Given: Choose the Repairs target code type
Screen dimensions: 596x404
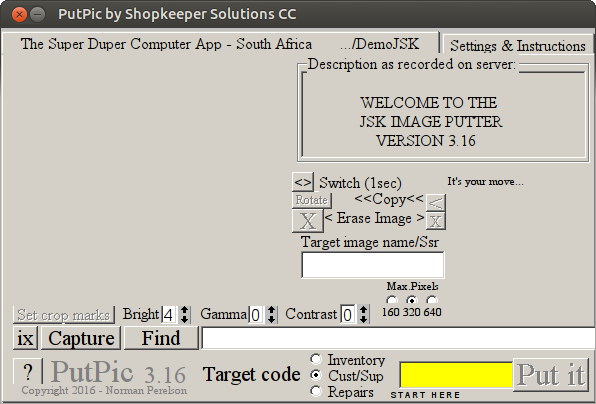Looking at the screenshot, I should coord(316,391).
